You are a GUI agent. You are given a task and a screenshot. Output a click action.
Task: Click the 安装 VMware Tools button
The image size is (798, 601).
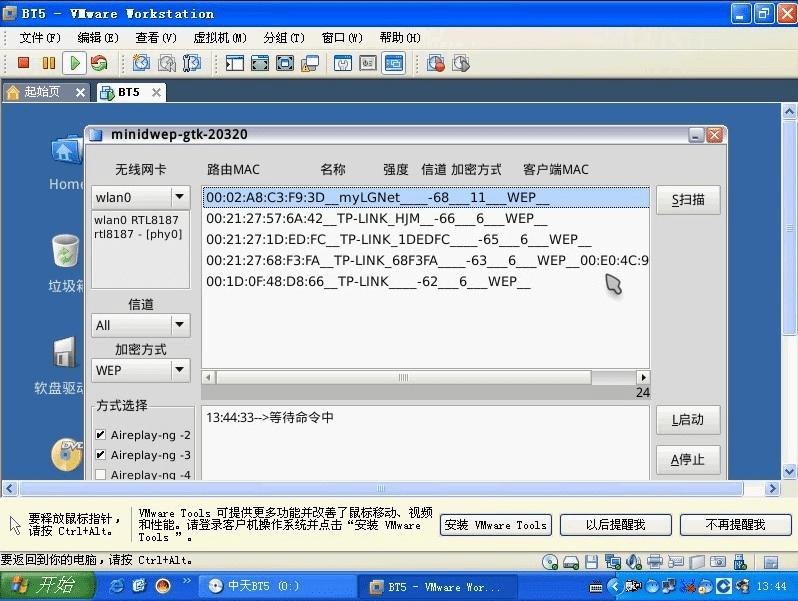496,525
